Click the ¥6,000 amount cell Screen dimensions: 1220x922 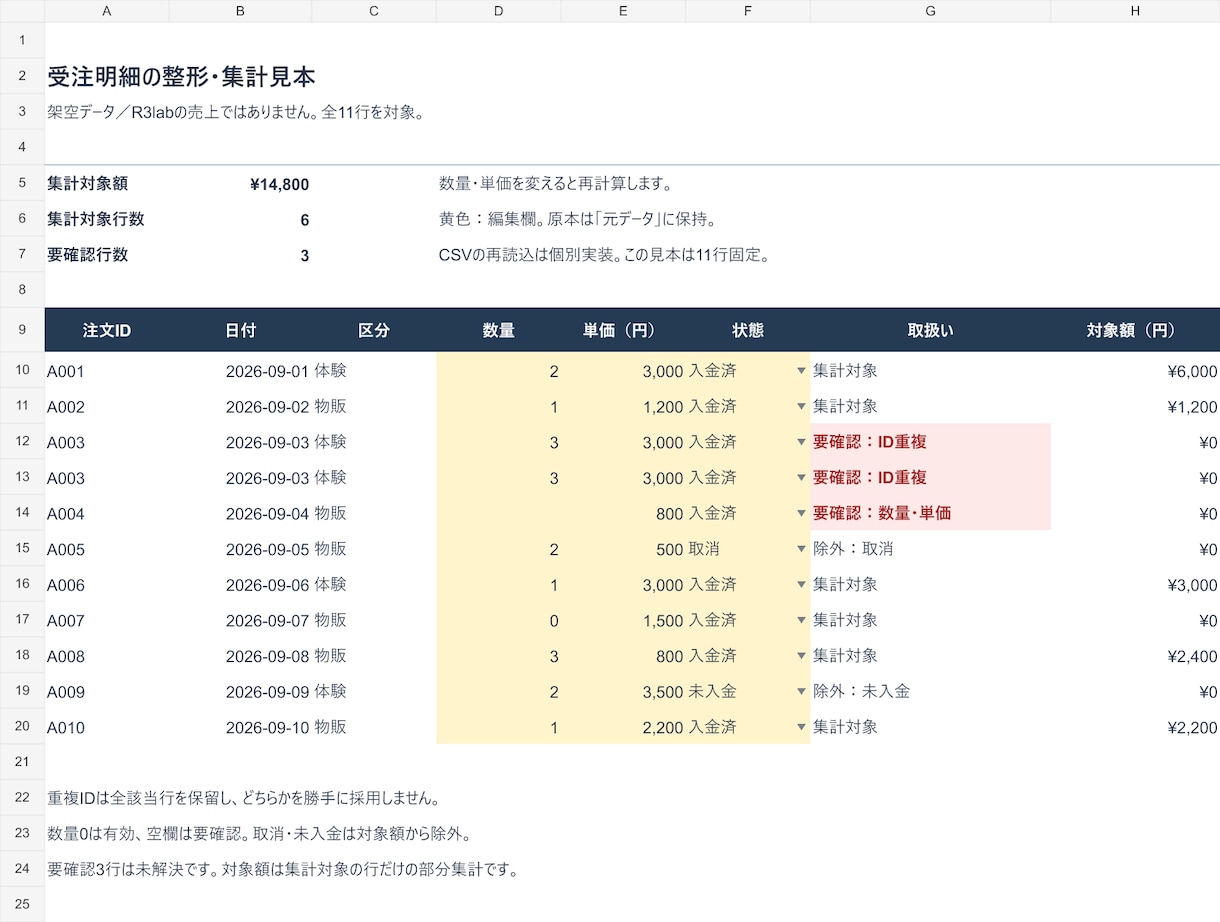[1135, 371]
